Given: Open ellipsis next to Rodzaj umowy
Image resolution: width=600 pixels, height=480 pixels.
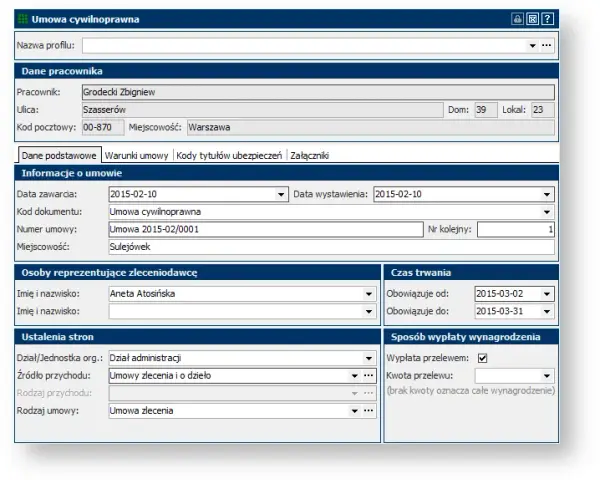Looking at the screenshot, I should pyautogui.click(x=368, y=411).
